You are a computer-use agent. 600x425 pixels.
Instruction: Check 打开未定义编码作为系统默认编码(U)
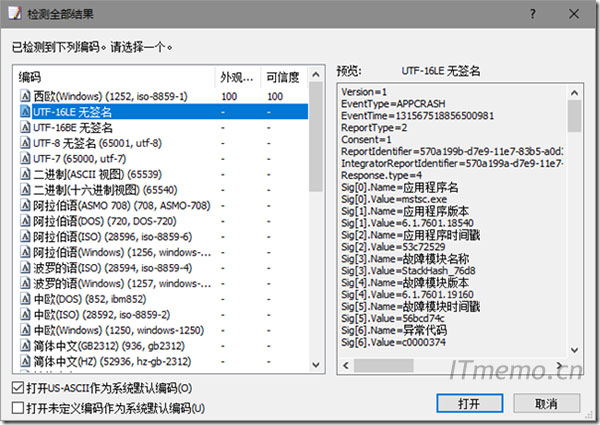pyautogui.click(x=18, y=408)
